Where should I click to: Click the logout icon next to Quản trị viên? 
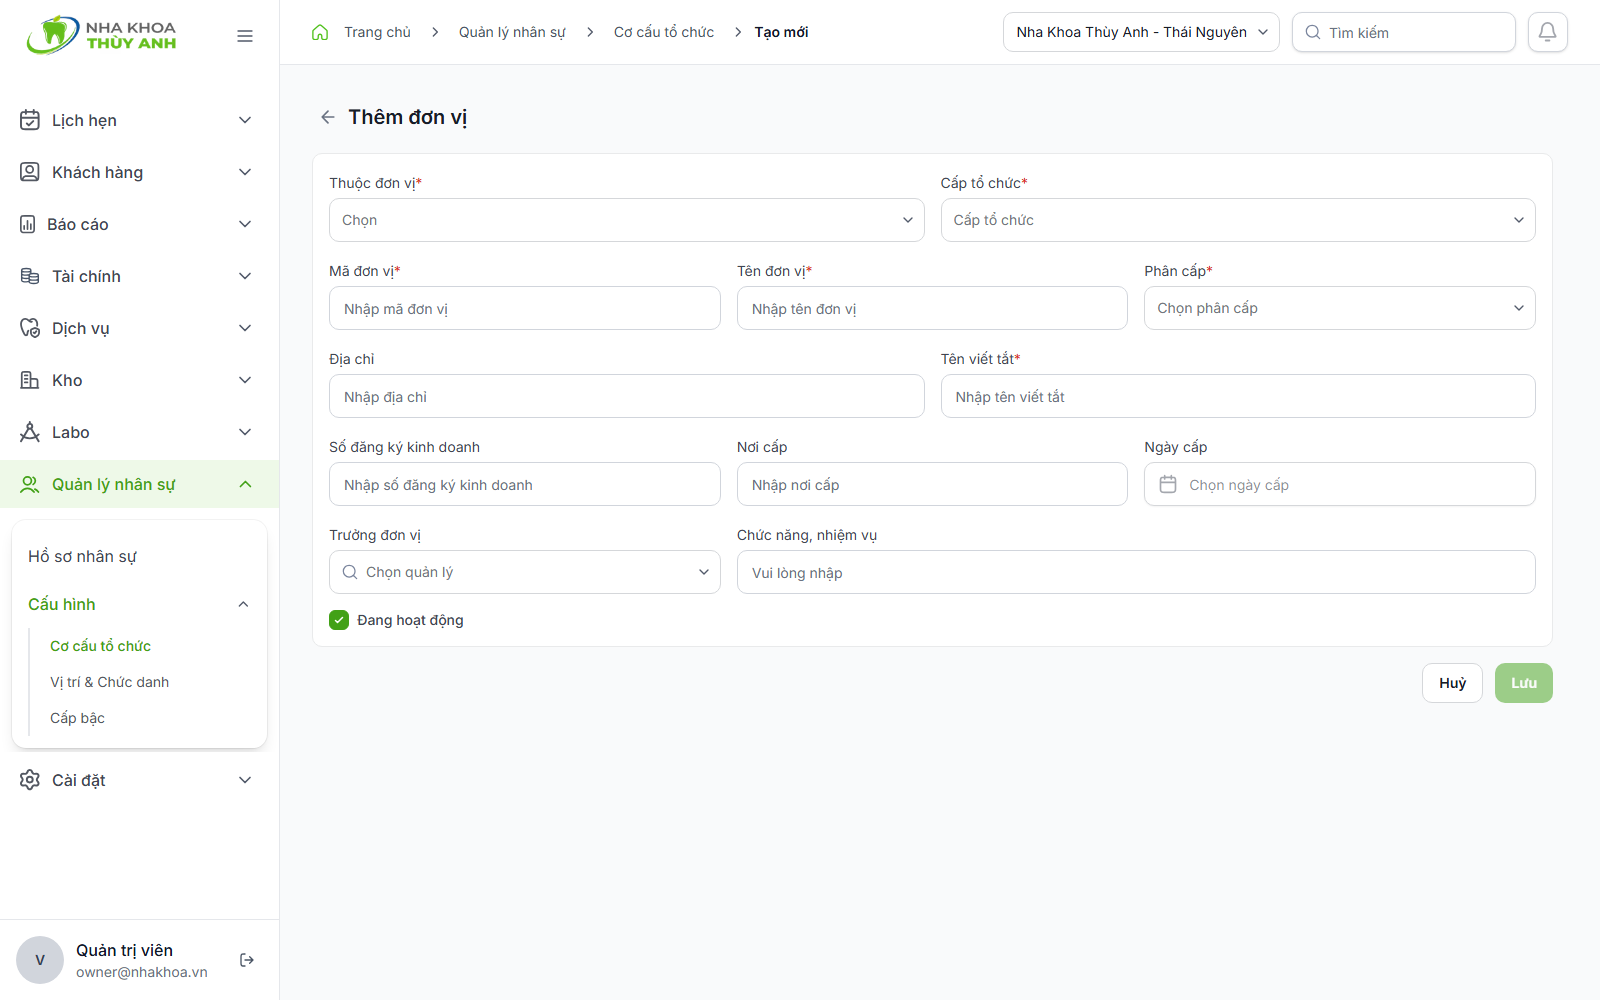click(x=247, y=960)
